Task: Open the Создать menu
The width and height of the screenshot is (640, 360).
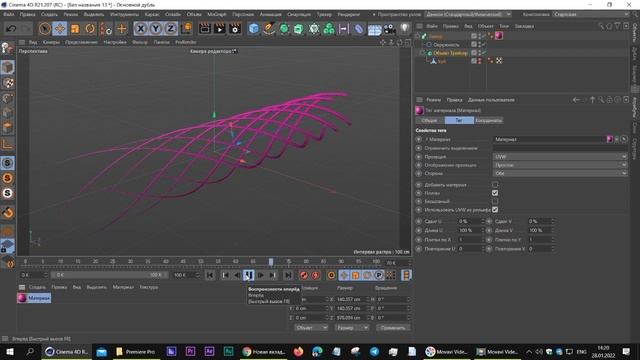Action: 49,14
